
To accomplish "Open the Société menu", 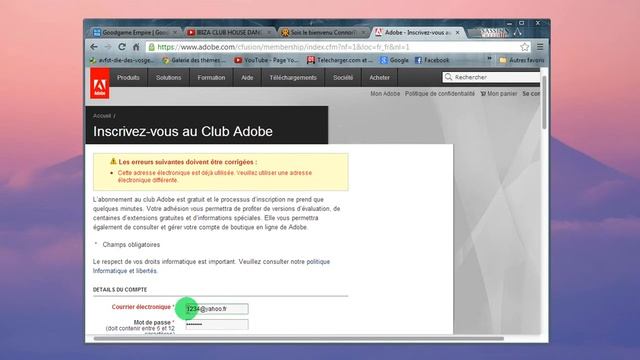I will tap(343, 78).
